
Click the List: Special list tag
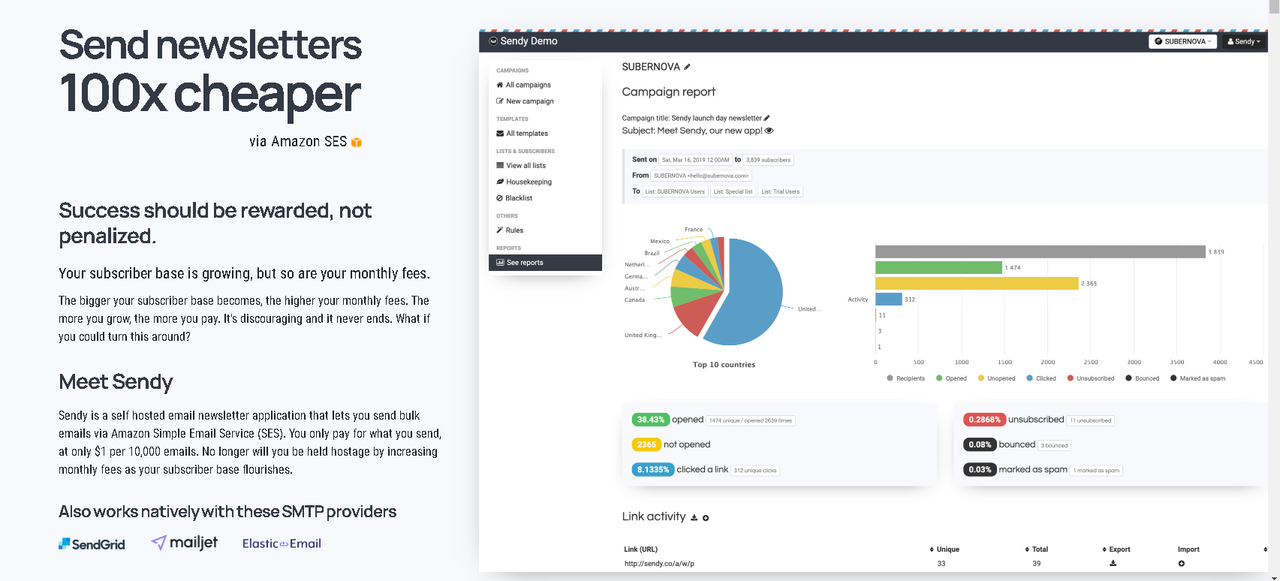(x=733, y=191)
